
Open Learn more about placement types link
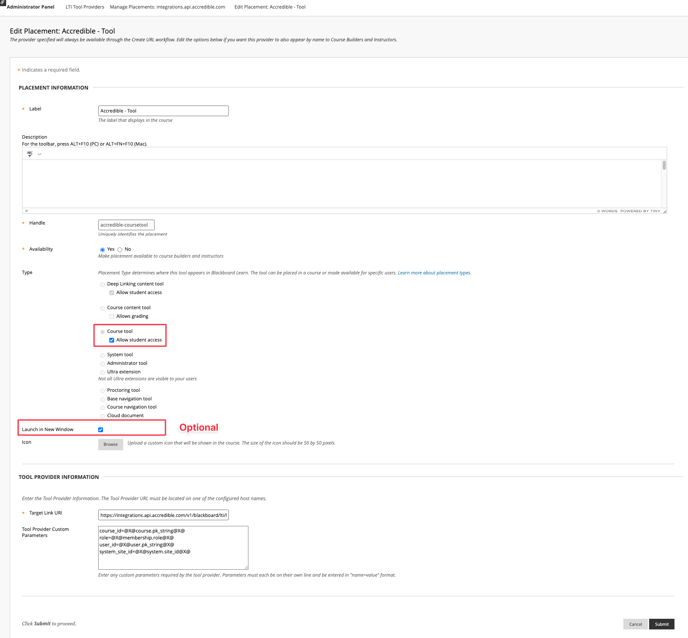(434, 273)
